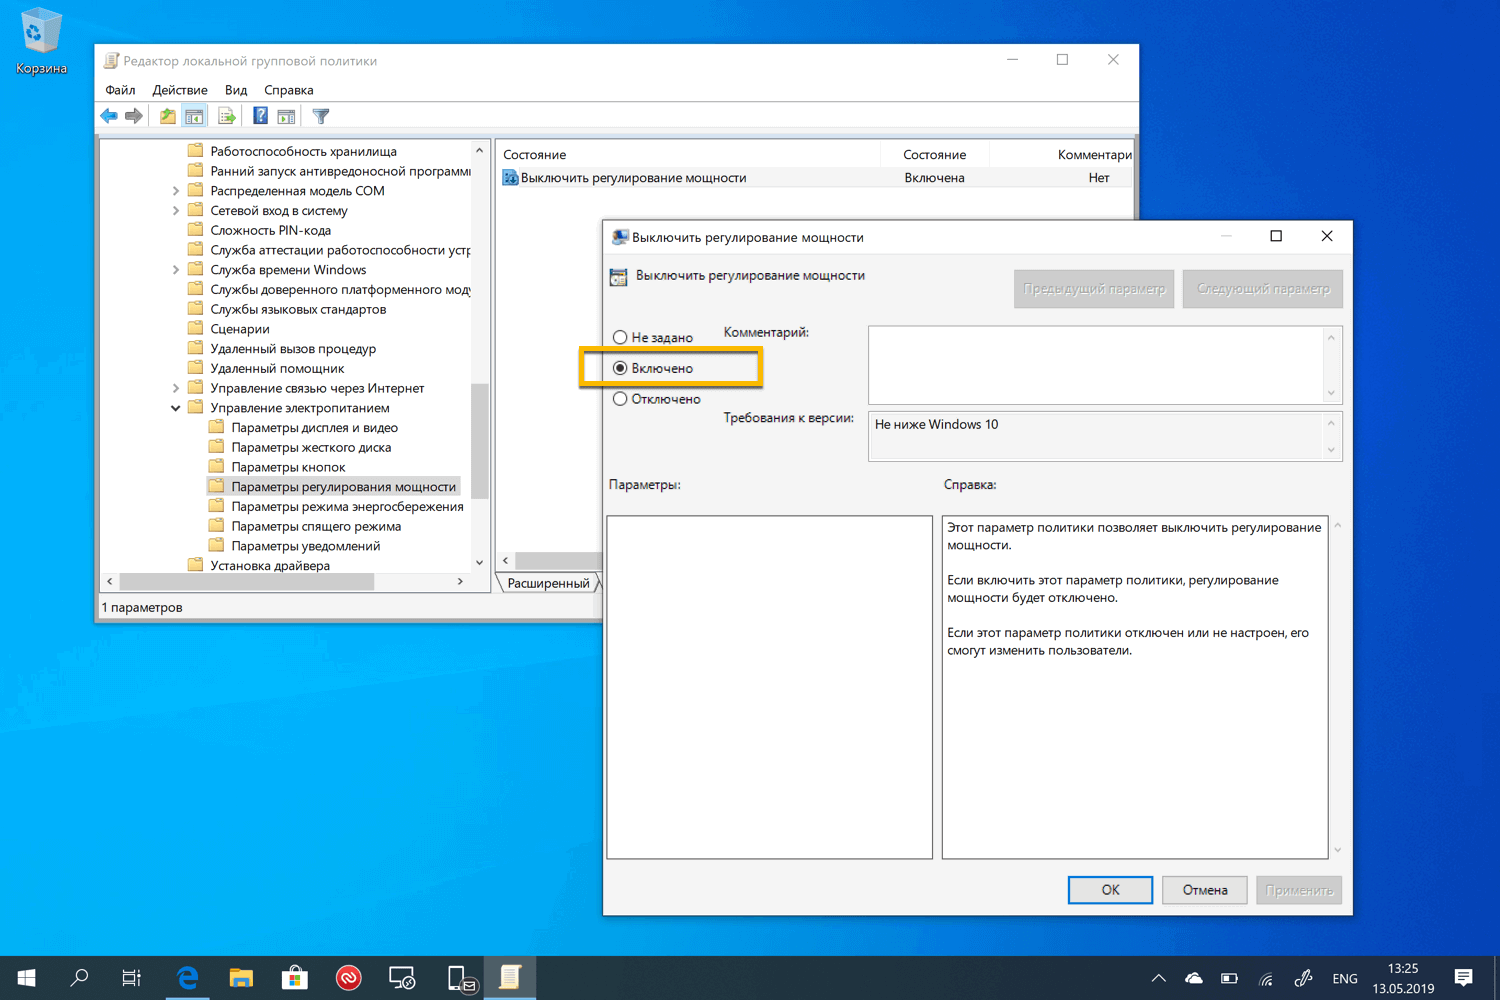Click the tree pane horizontal scrollbar thumb
Image resolution: width=1500 pixels, height=1000 pixels.
(247, 581)
